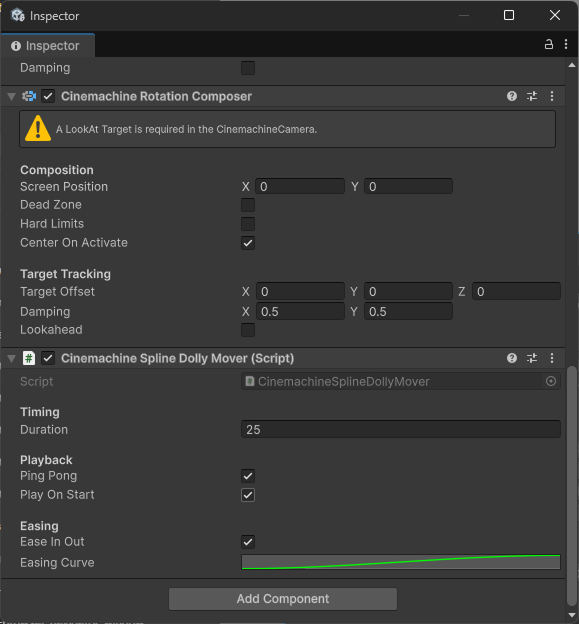Click the Inspector window title icon
579x624 pixels.
pyautogui.click(x=18, y=16)
